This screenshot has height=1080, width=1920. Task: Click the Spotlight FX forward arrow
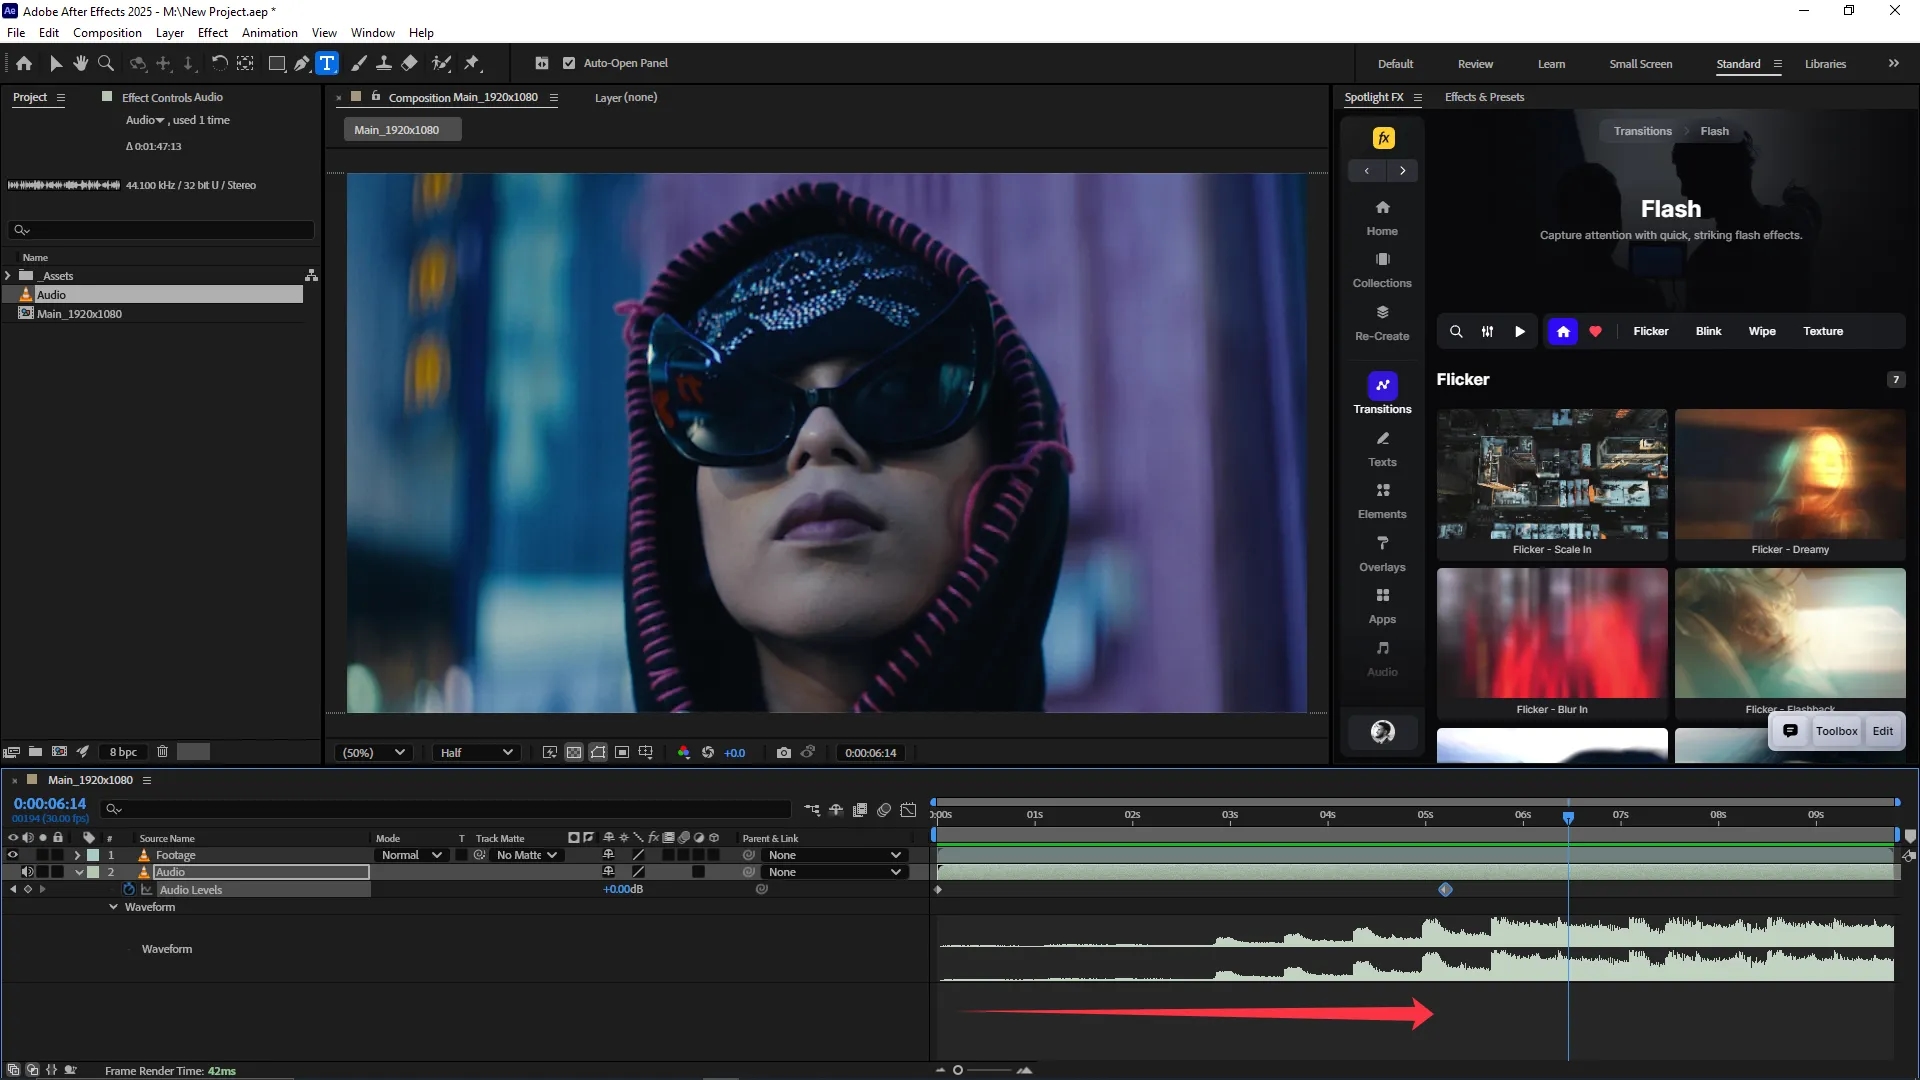tap(1402, 171)
